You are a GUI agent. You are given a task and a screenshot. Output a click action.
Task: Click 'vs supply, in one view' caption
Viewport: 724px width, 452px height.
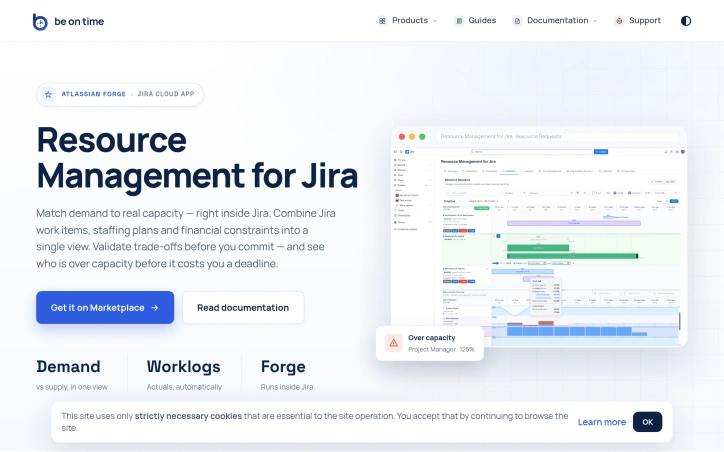click(x=72, y=387)
